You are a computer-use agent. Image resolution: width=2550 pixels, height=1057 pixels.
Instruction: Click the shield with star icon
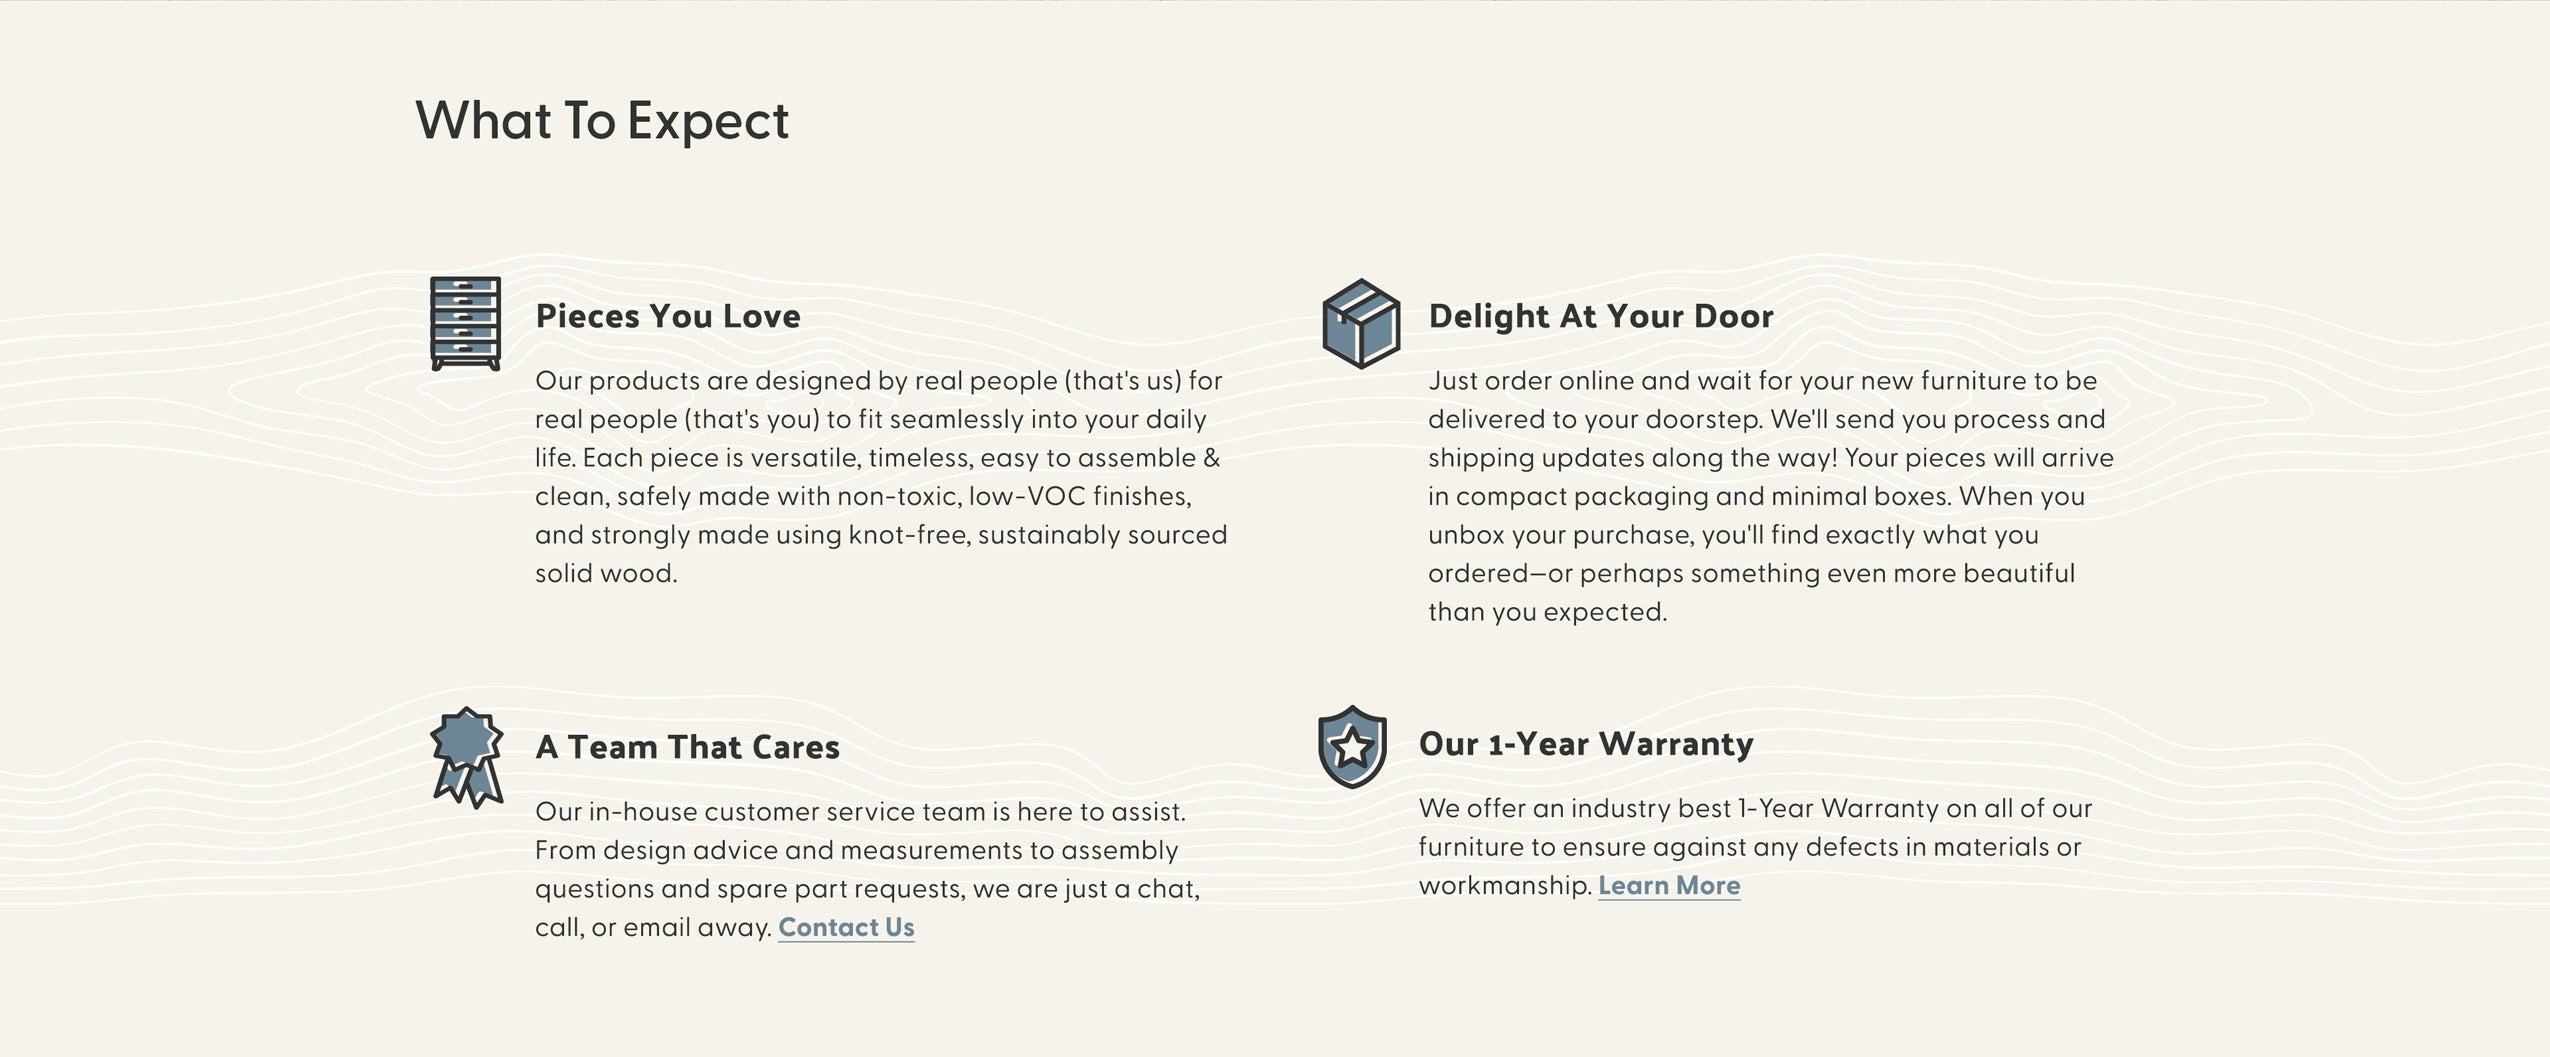click(x=1352, y=746)
